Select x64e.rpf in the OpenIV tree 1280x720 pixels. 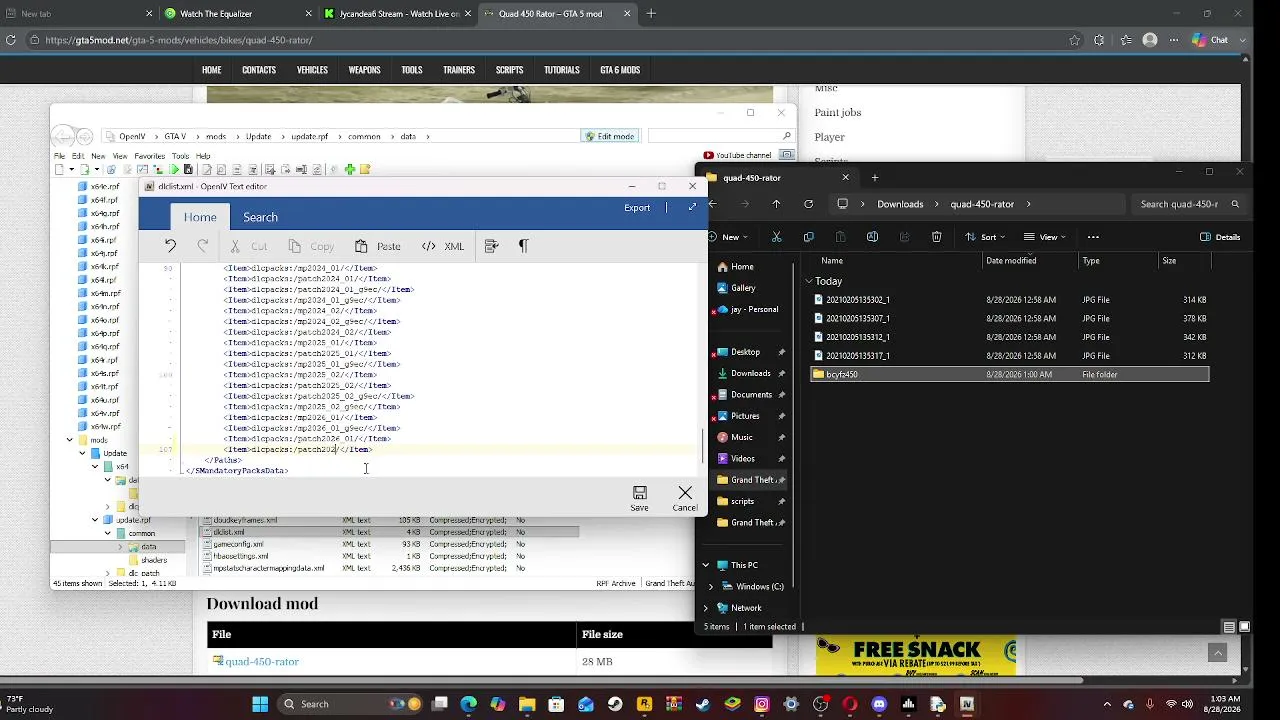105,186
